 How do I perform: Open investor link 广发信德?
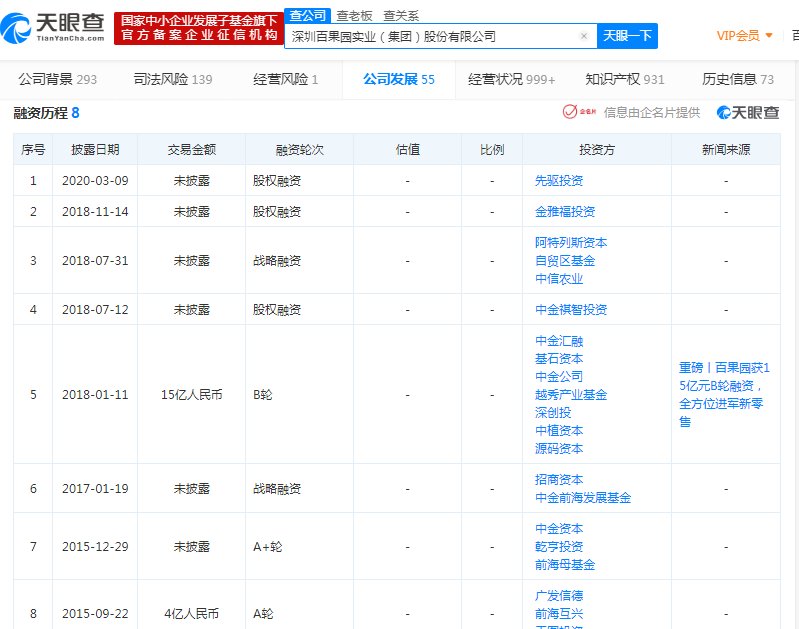[x=559, y=596]
